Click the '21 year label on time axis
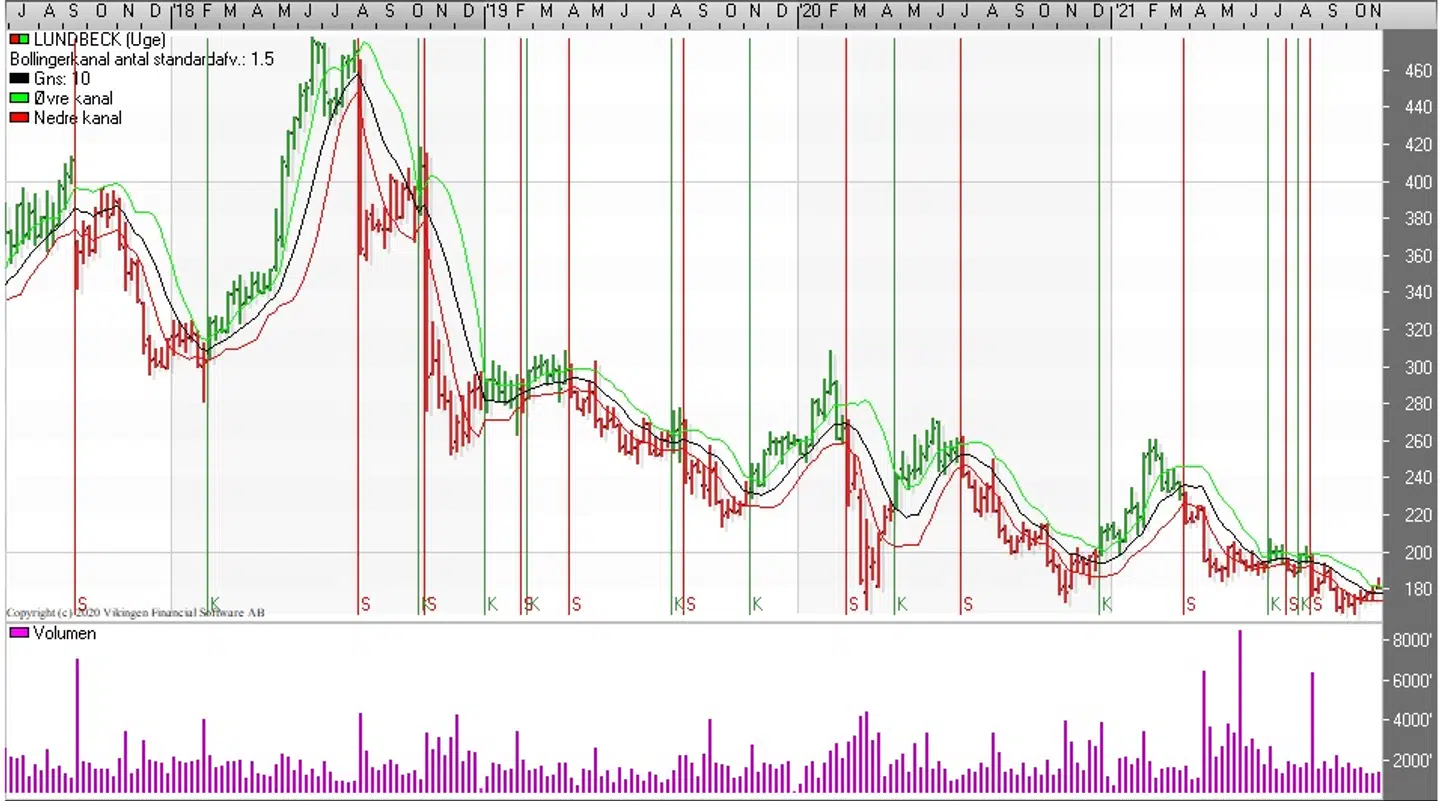1440x801 pixels. (x=1125, y=10)
